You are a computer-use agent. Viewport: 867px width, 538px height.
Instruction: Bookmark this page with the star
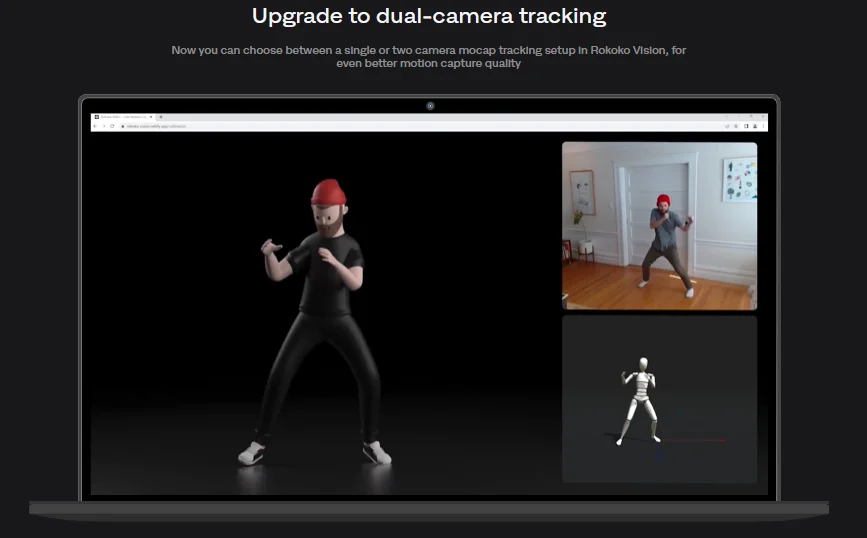tap(736, 126)
